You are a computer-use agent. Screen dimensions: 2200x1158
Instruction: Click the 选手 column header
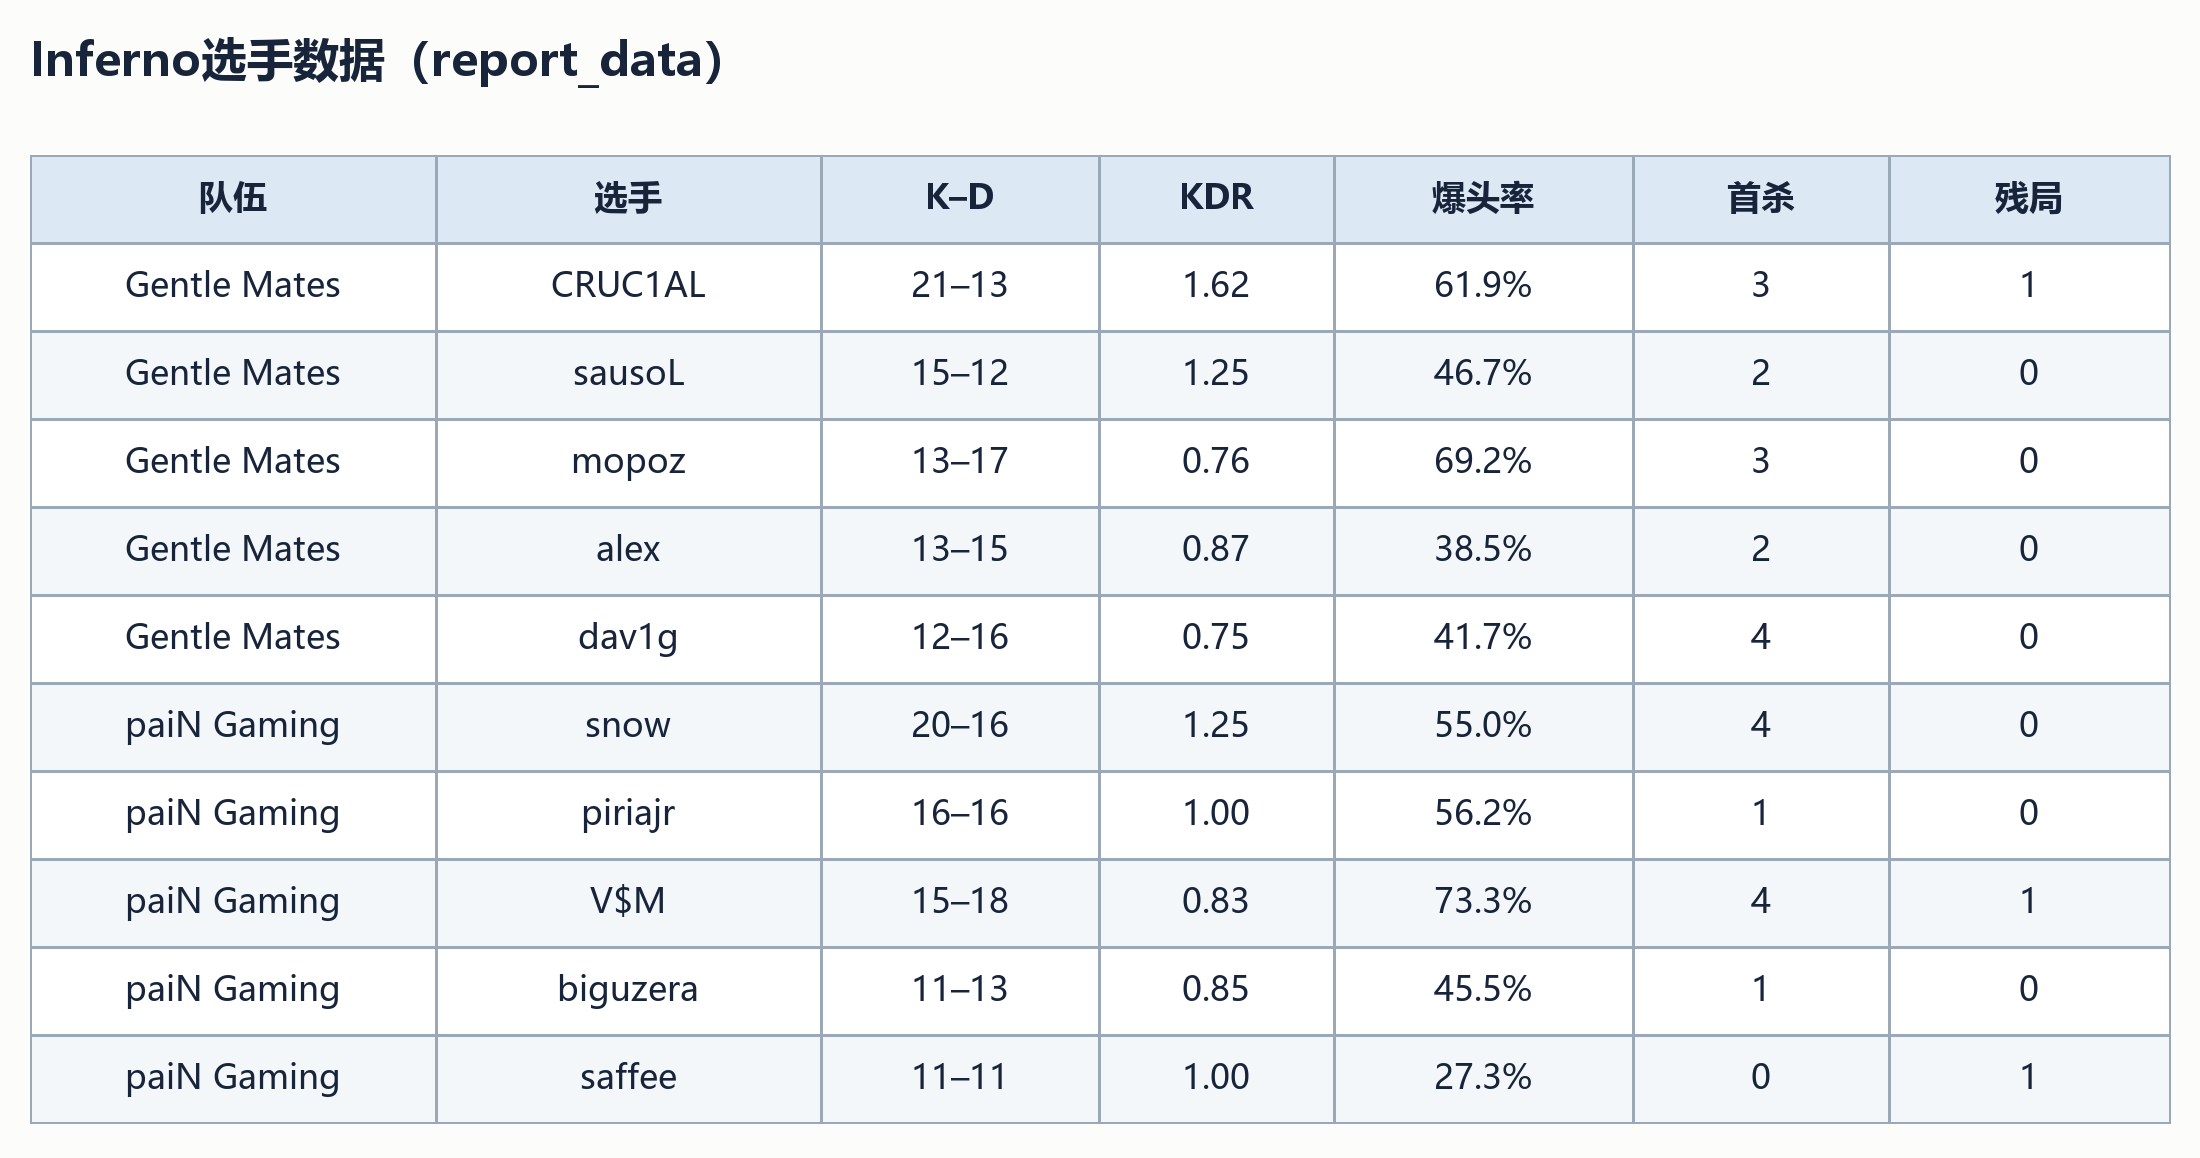628,198
